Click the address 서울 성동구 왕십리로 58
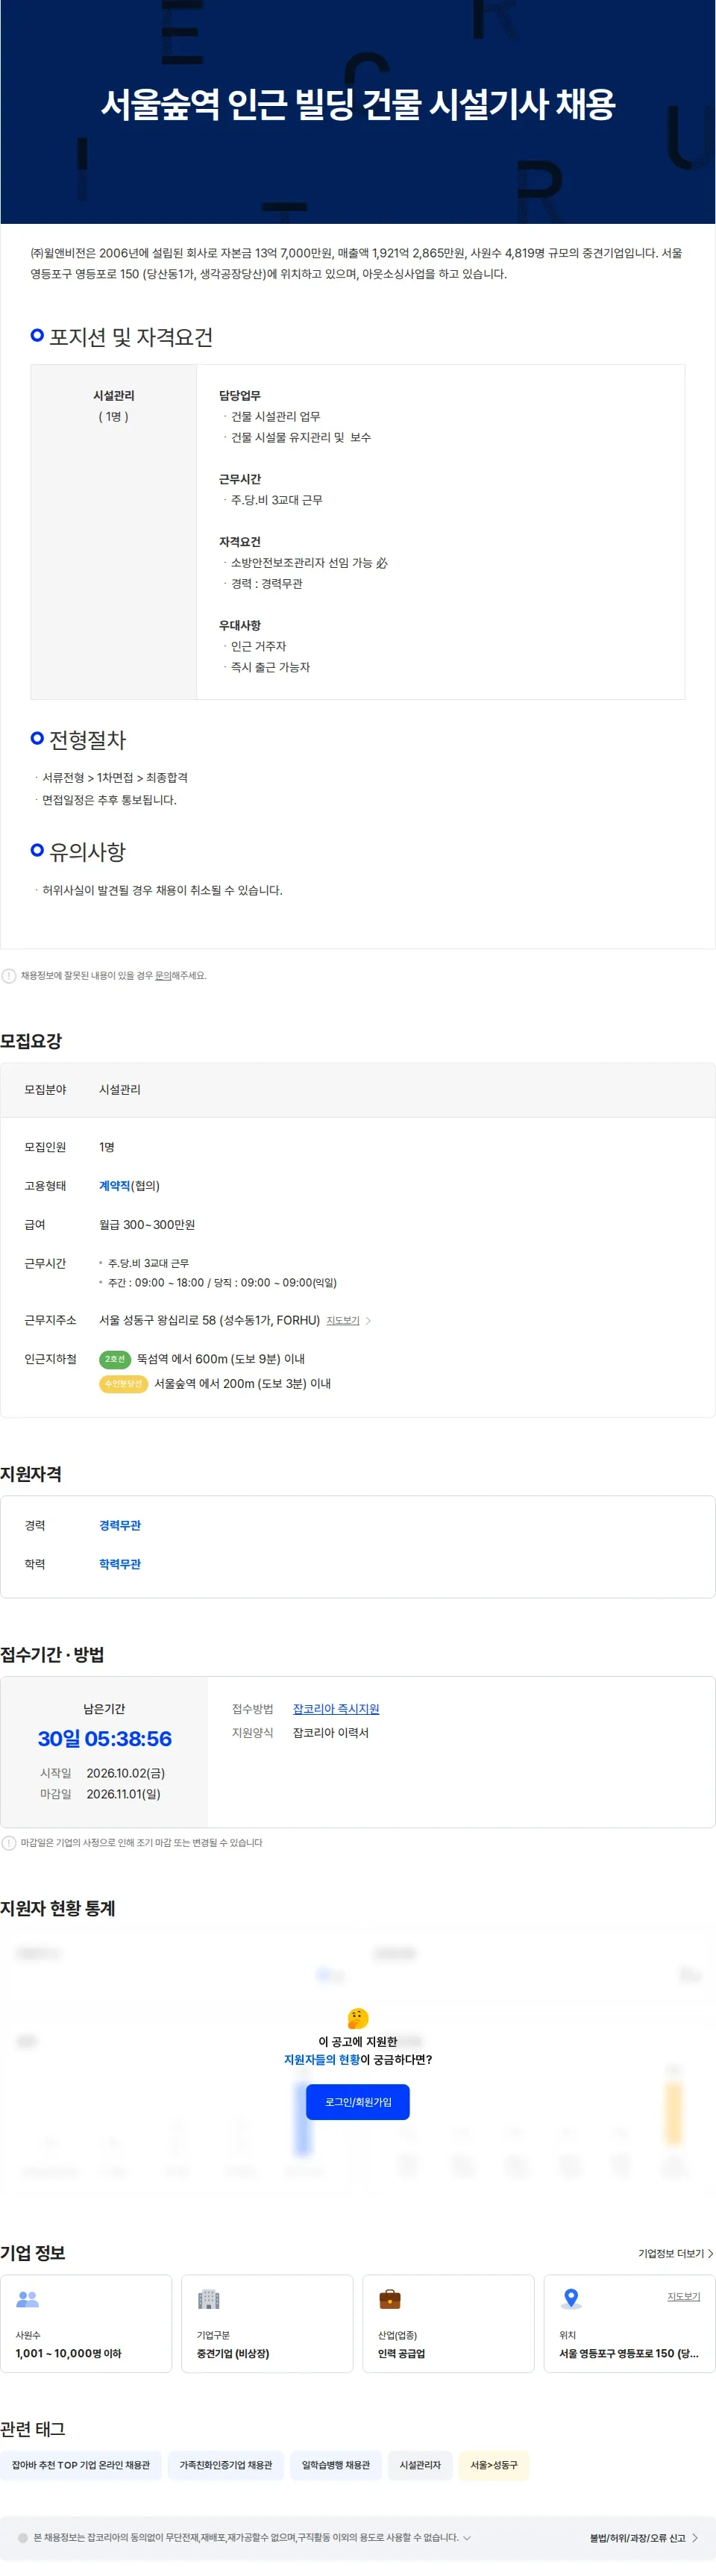Image resolution: width=716 pixels, height=2576 pixels. (x=209, y=1320)
